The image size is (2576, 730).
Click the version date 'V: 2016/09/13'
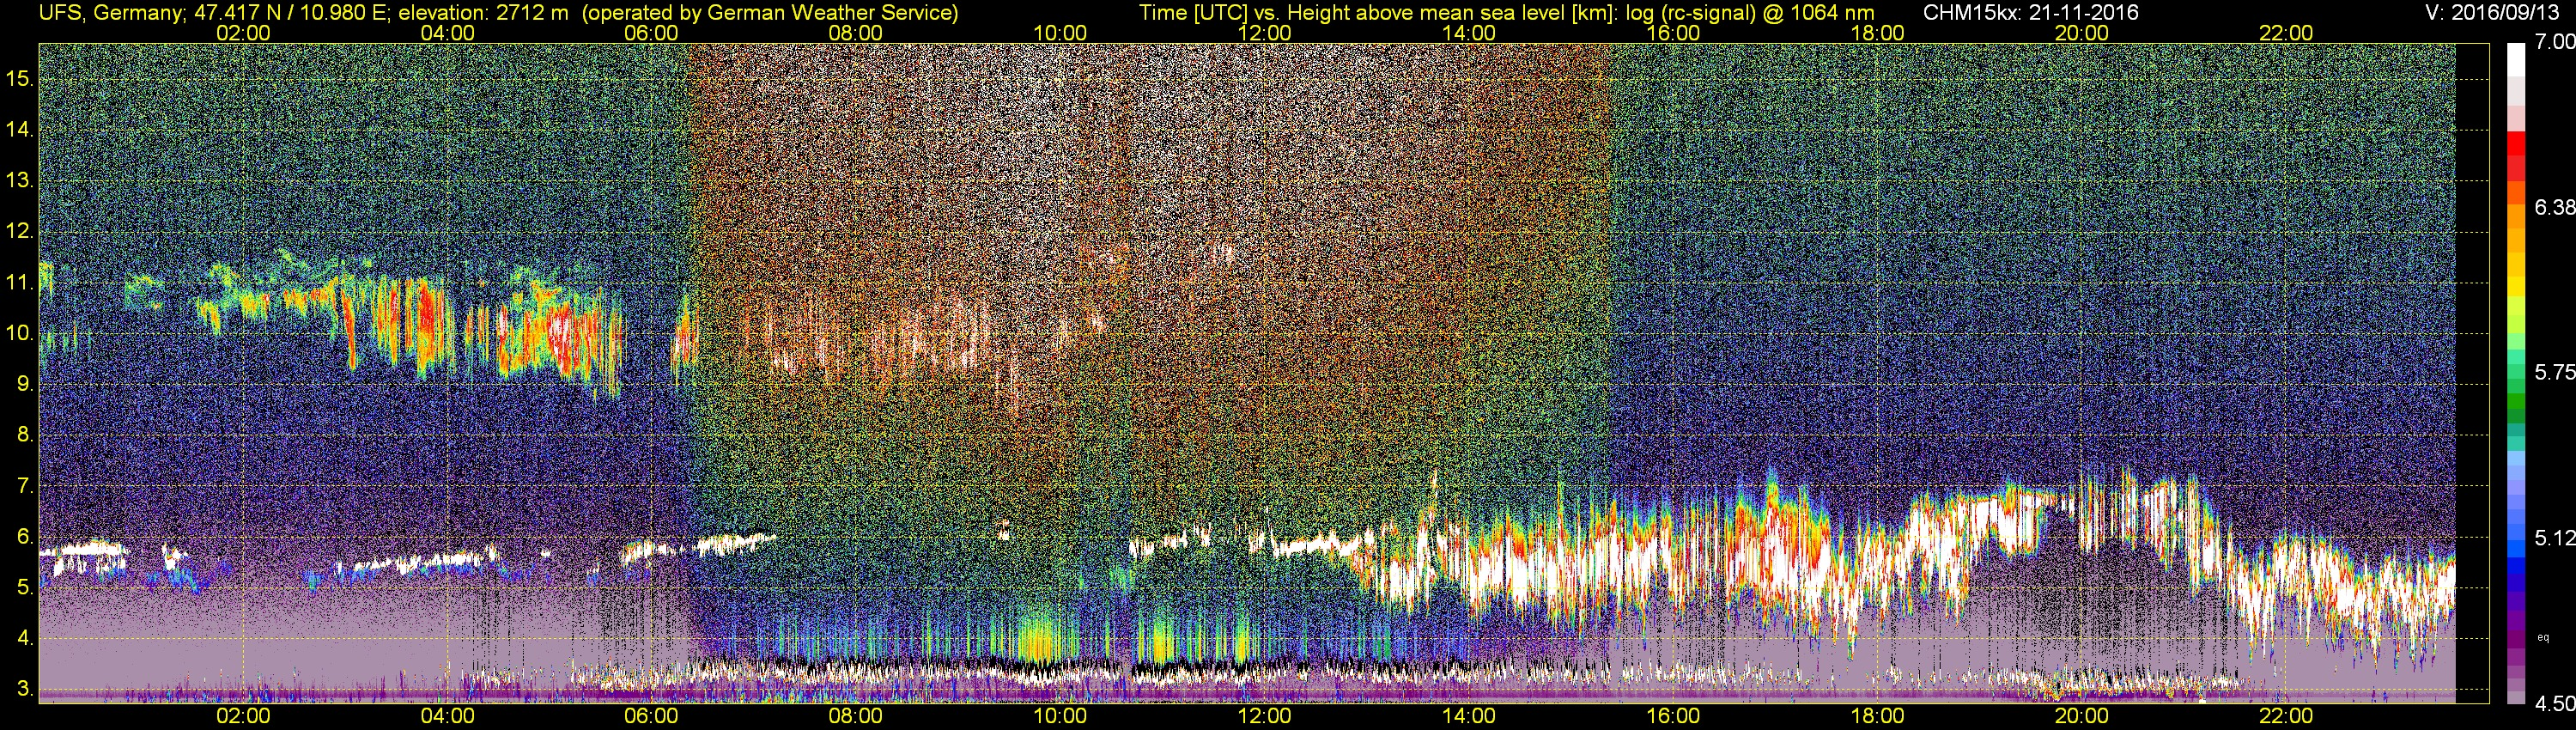(2493, 12)
